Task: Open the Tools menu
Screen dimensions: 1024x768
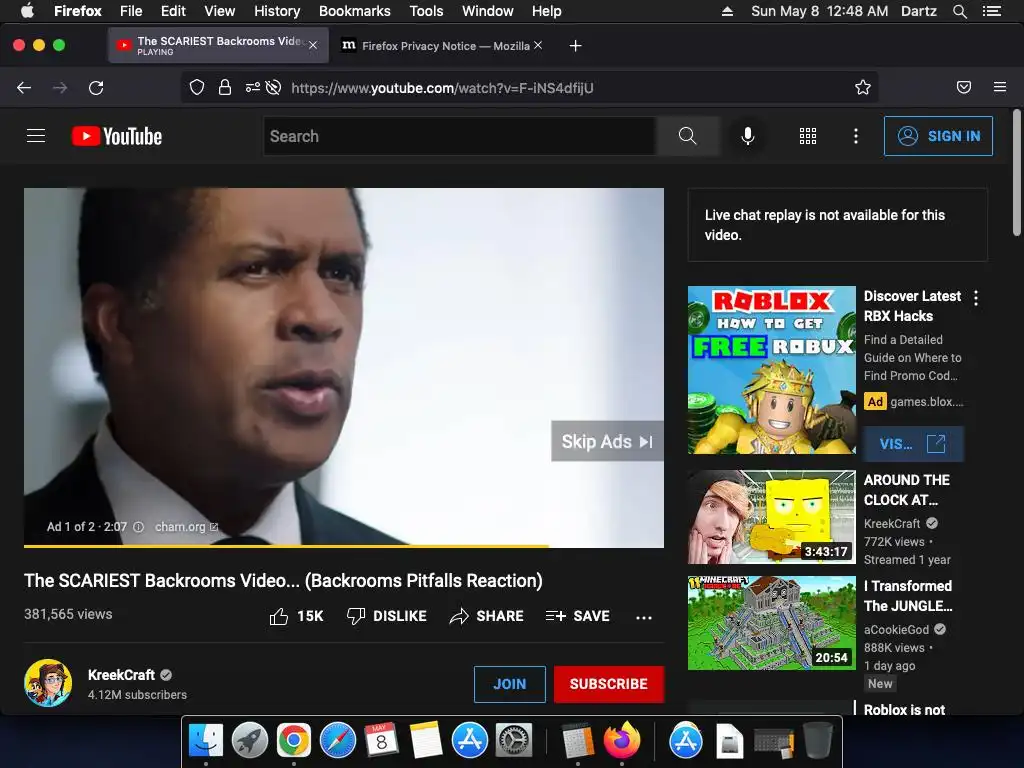Action: point(426,11)
